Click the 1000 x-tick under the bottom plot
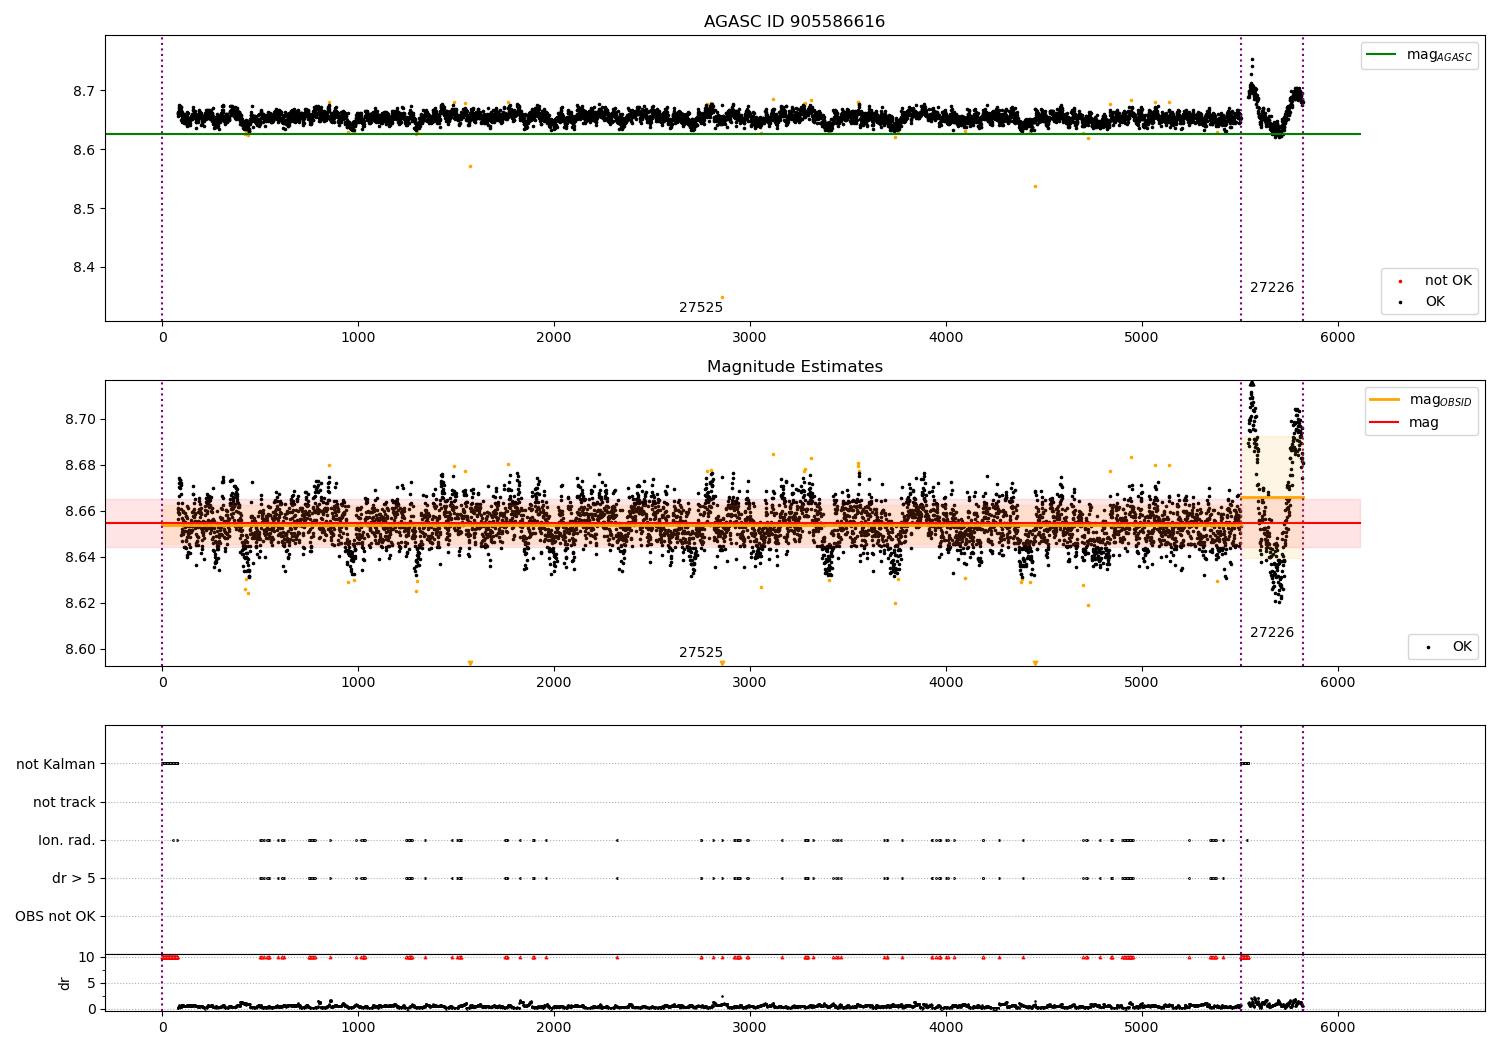Screen dimensions: 1500x1050 click(x=358, y=1026)
